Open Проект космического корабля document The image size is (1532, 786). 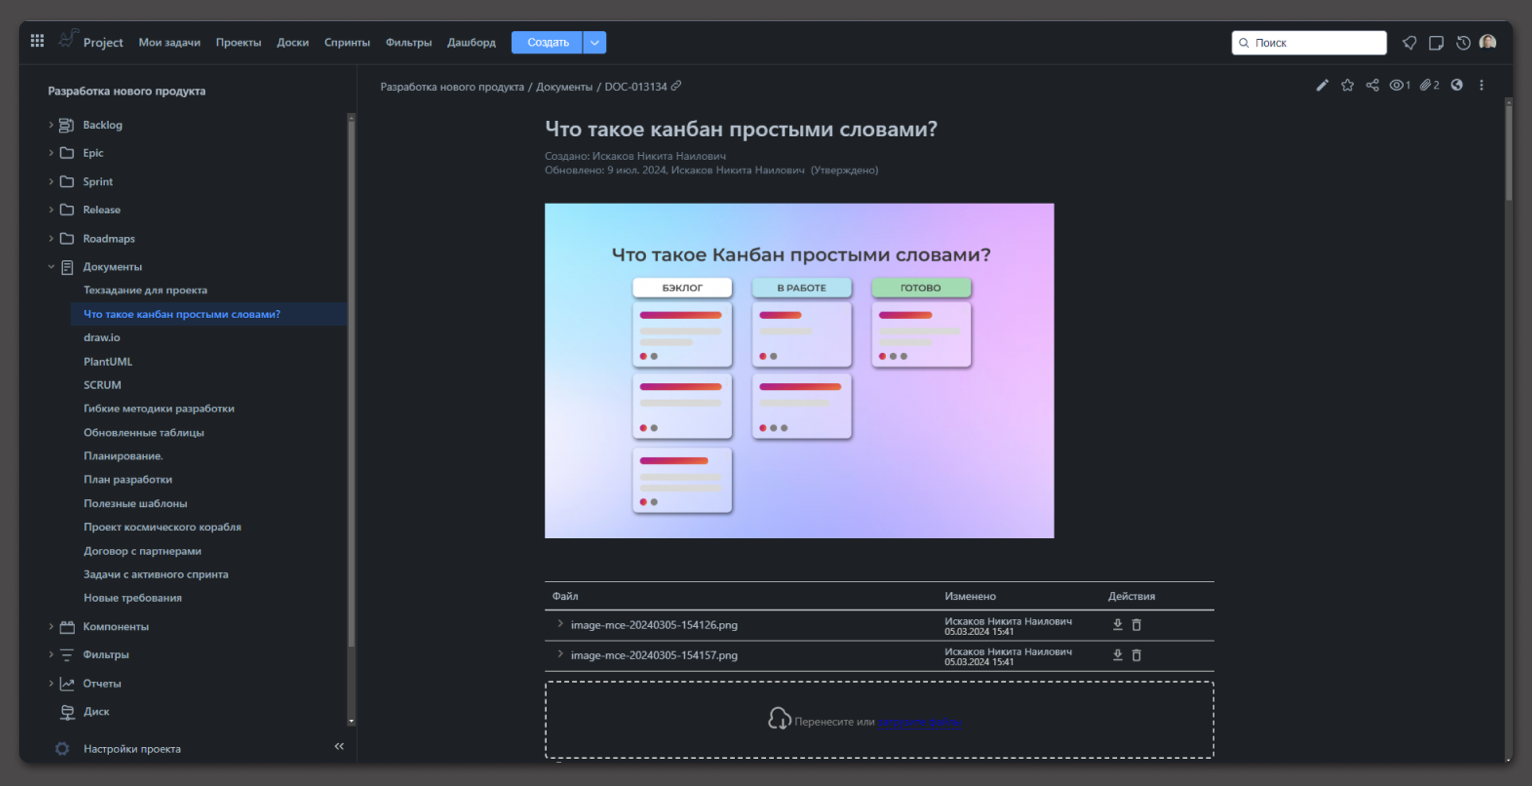click(x=162, y=527)
